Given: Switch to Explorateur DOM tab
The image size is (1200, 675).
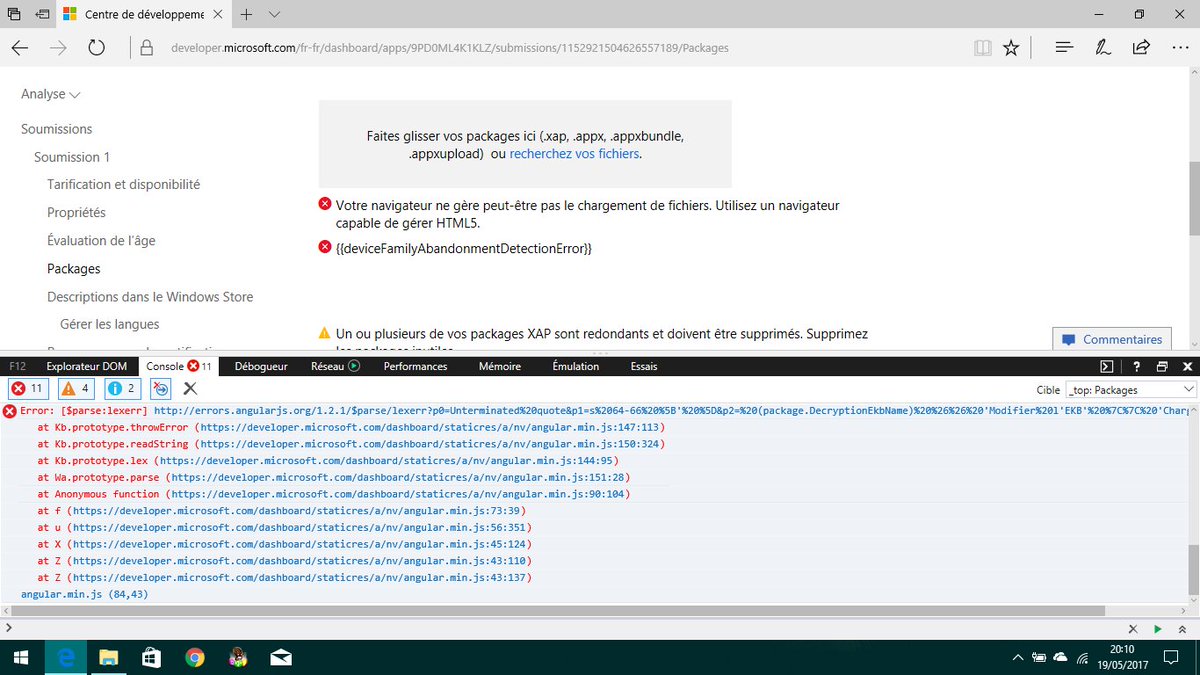Looking at the screenshot, I should (87, 366).
